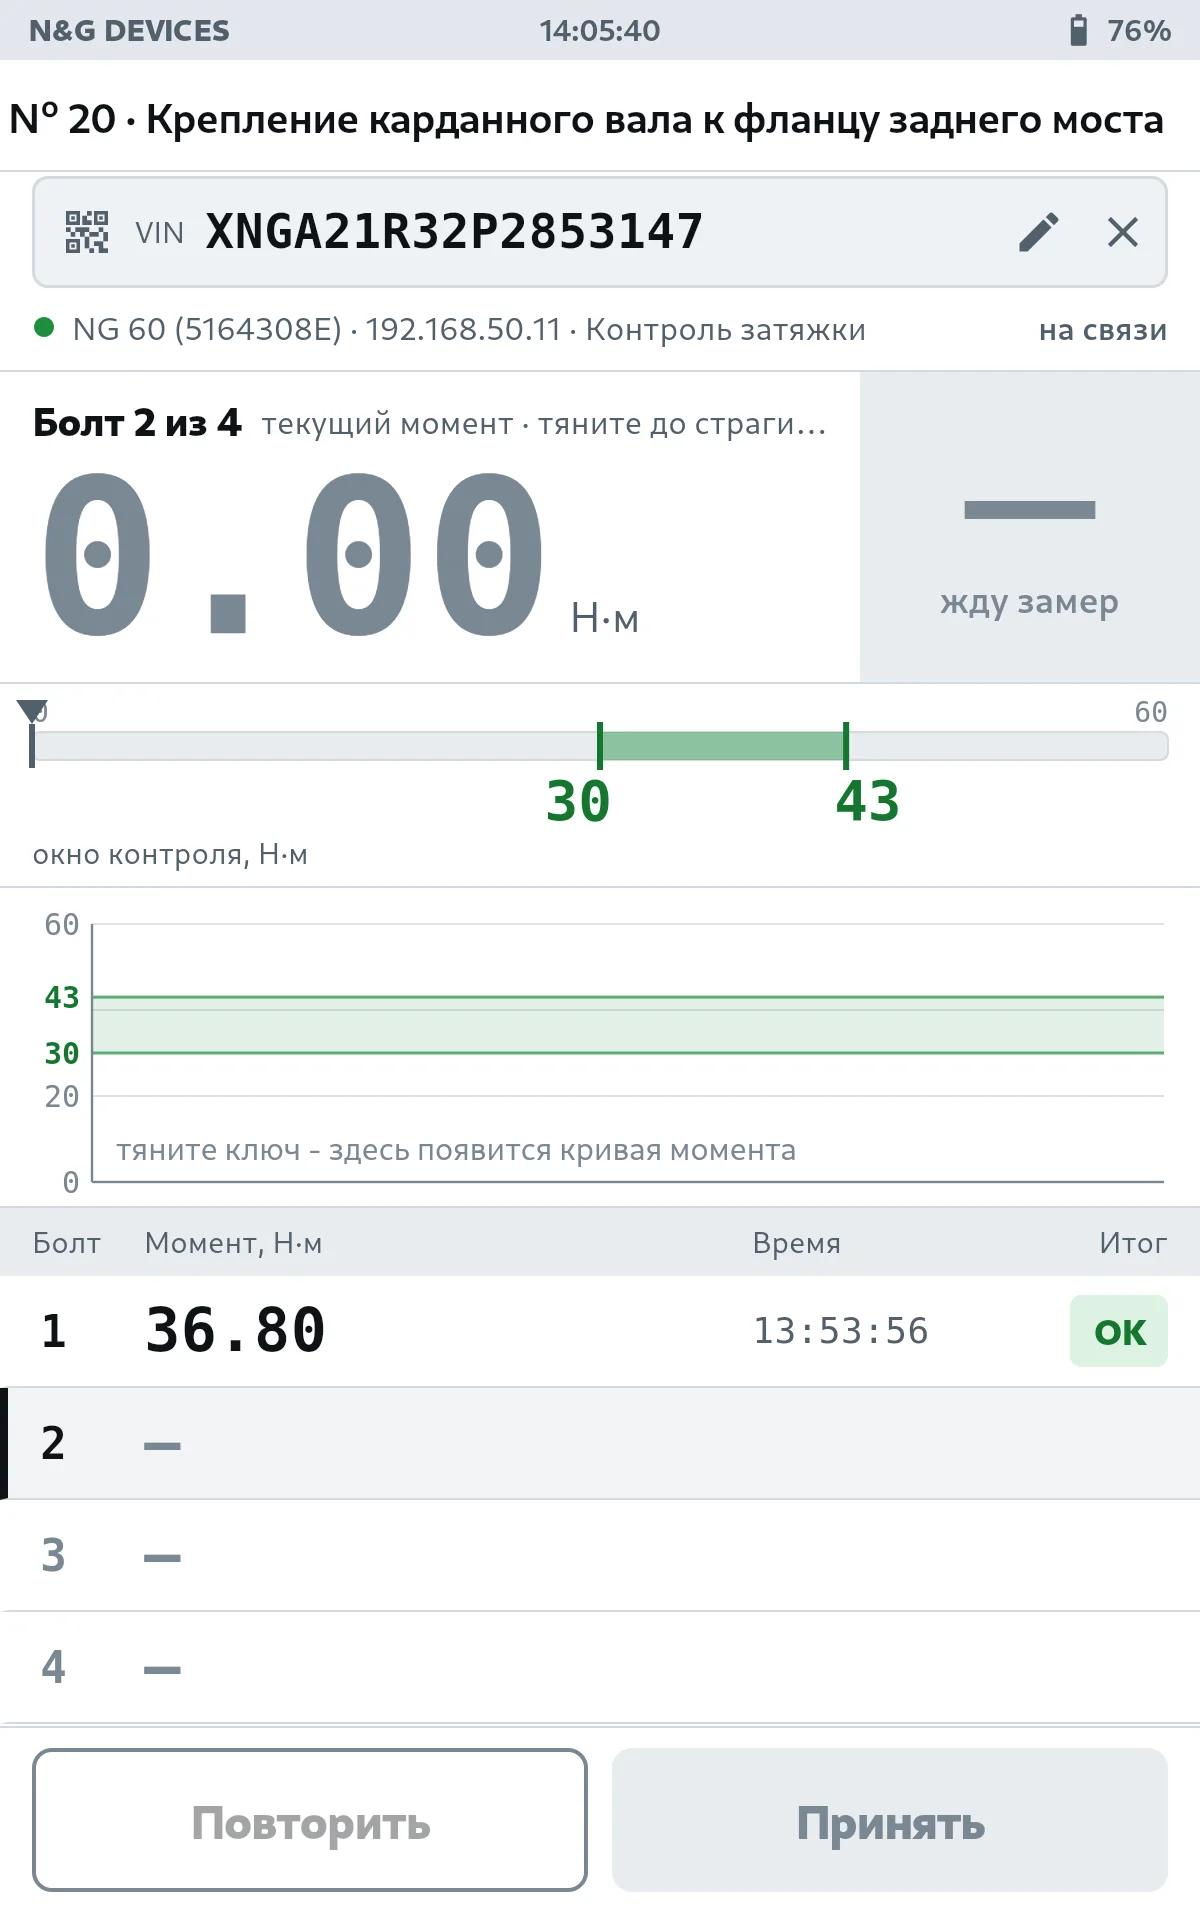Tap the 'жду замер' status panel
Image resolution: width=1200 pixels, height=1920 pixels.
[x=1030, y=527]
